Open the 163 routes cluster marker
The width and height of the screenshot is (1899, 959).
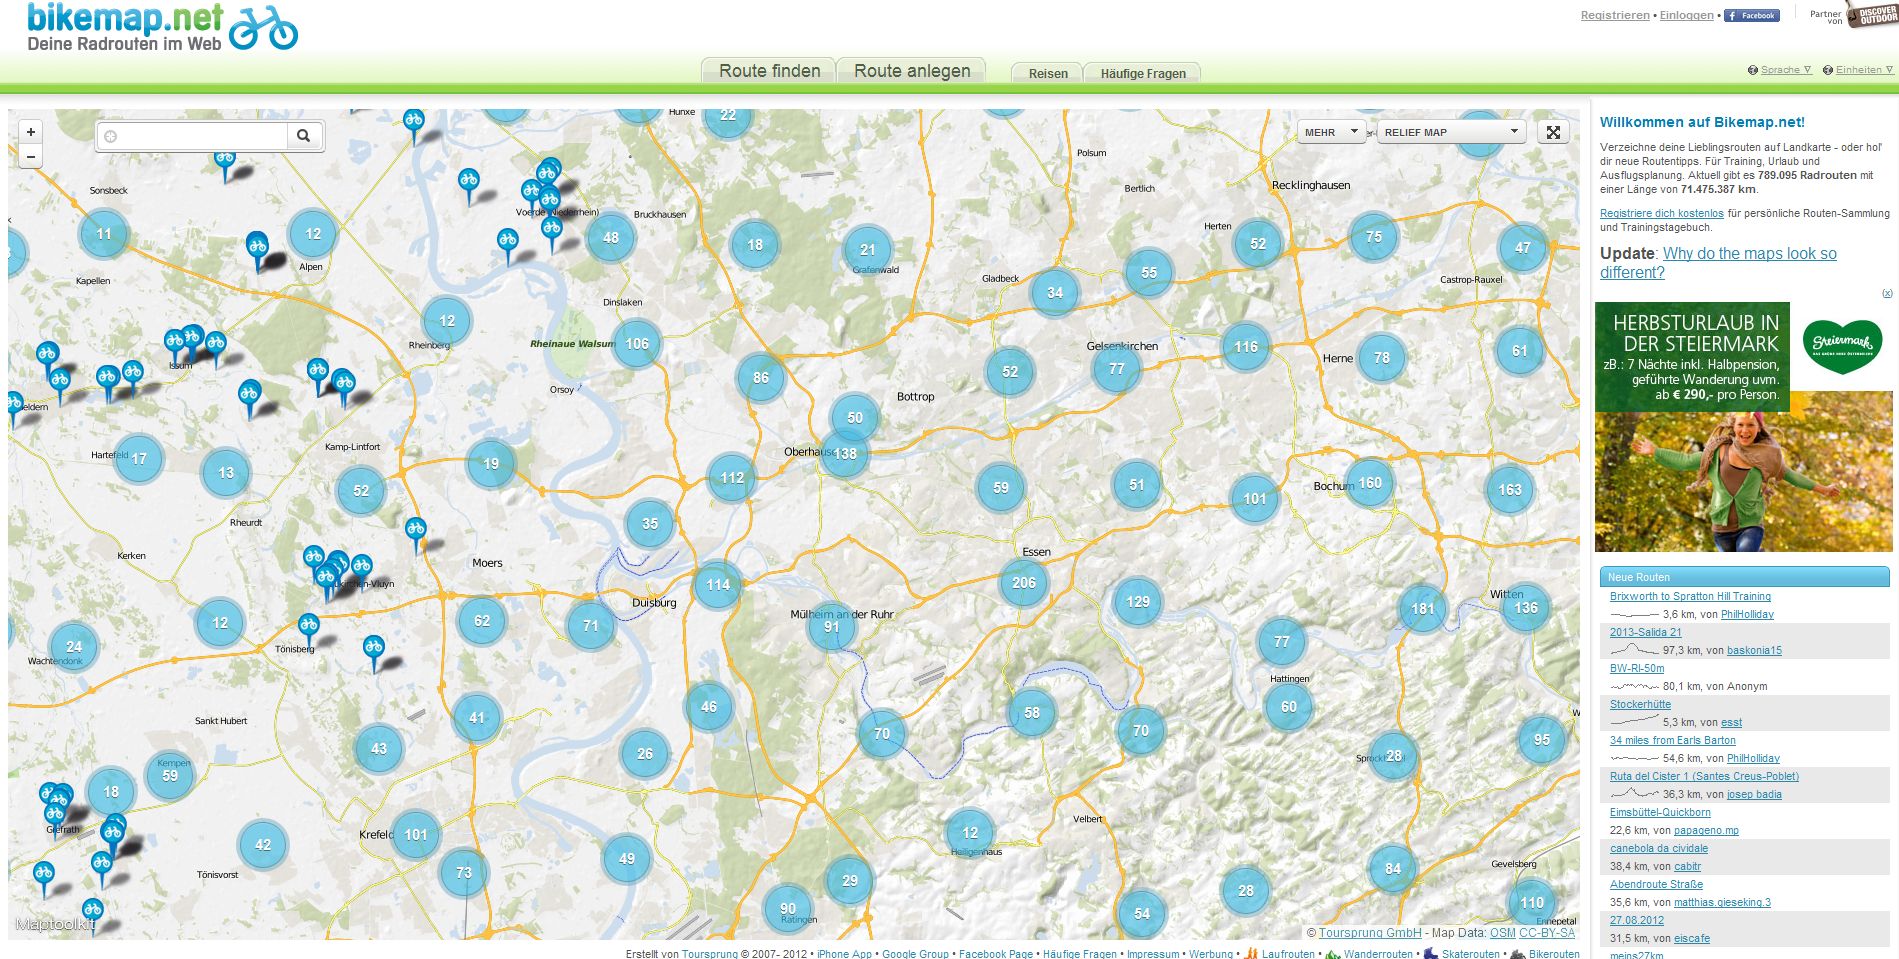[x=1509, y=490]
